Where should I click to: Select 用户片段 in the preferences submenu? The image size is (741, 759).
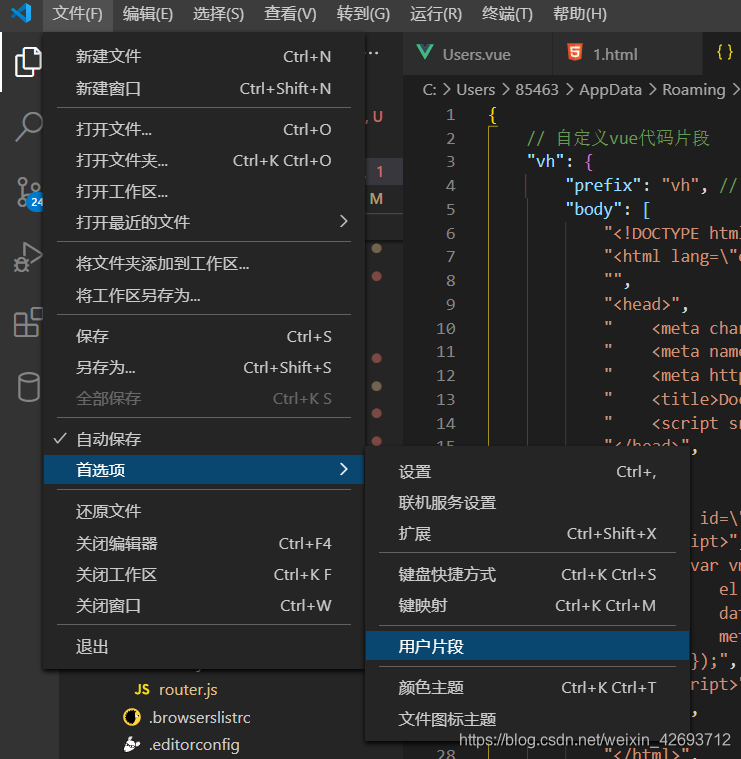click(527, 646)
